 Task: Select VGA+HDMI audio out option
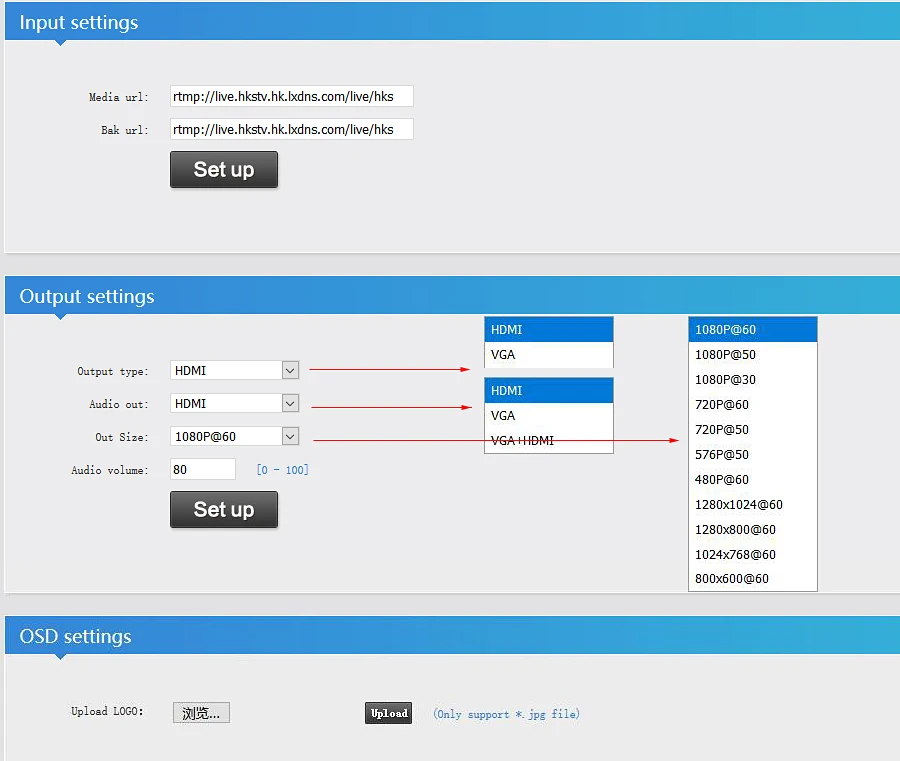point(549,440)
